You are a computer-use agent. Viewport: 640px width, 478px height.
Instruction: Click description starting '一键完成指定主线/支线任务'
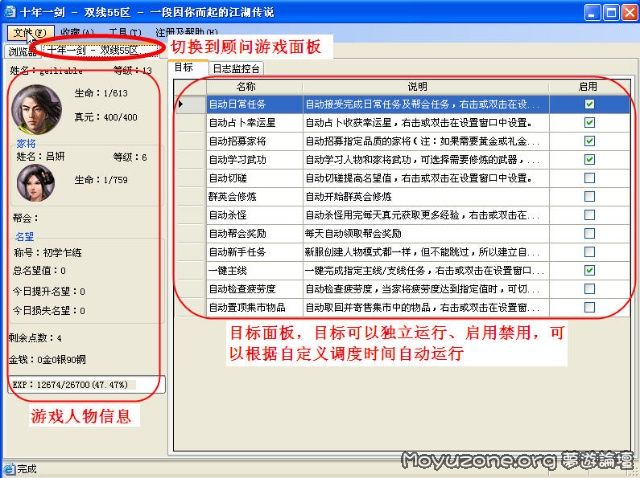(x=424, y=270)
